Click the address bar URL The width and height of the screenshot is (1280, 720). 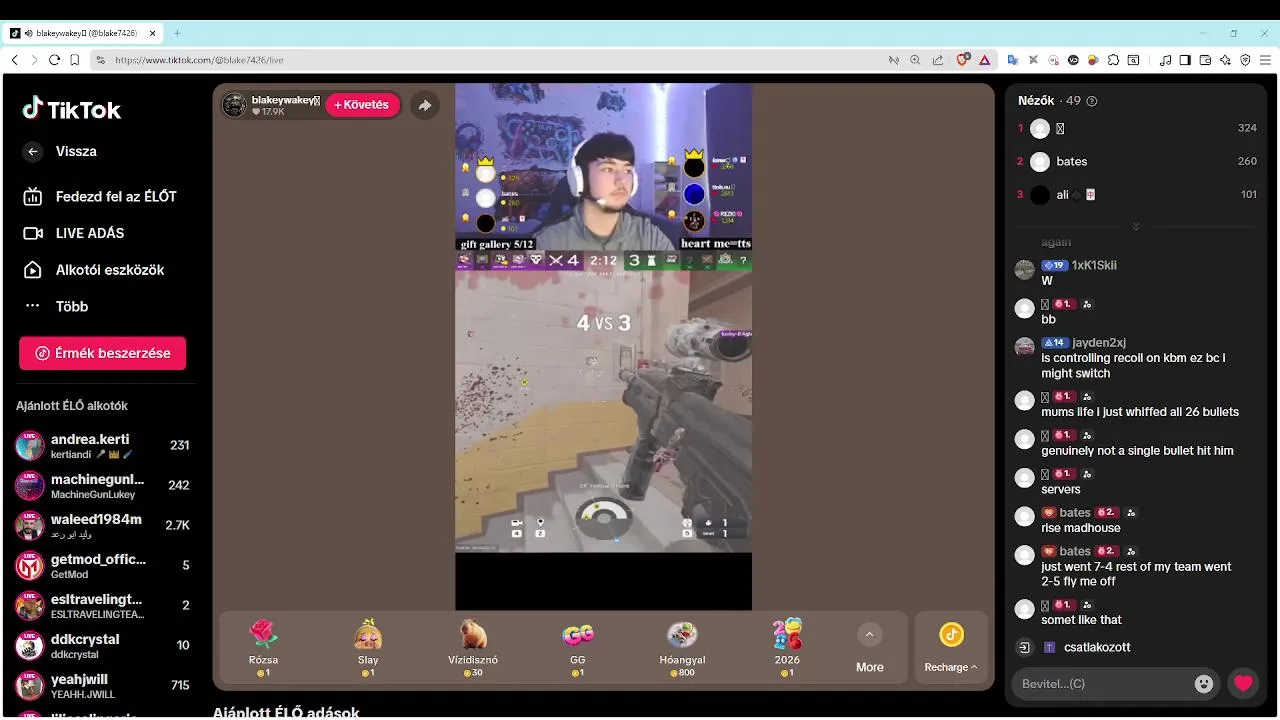pos(199,60)
